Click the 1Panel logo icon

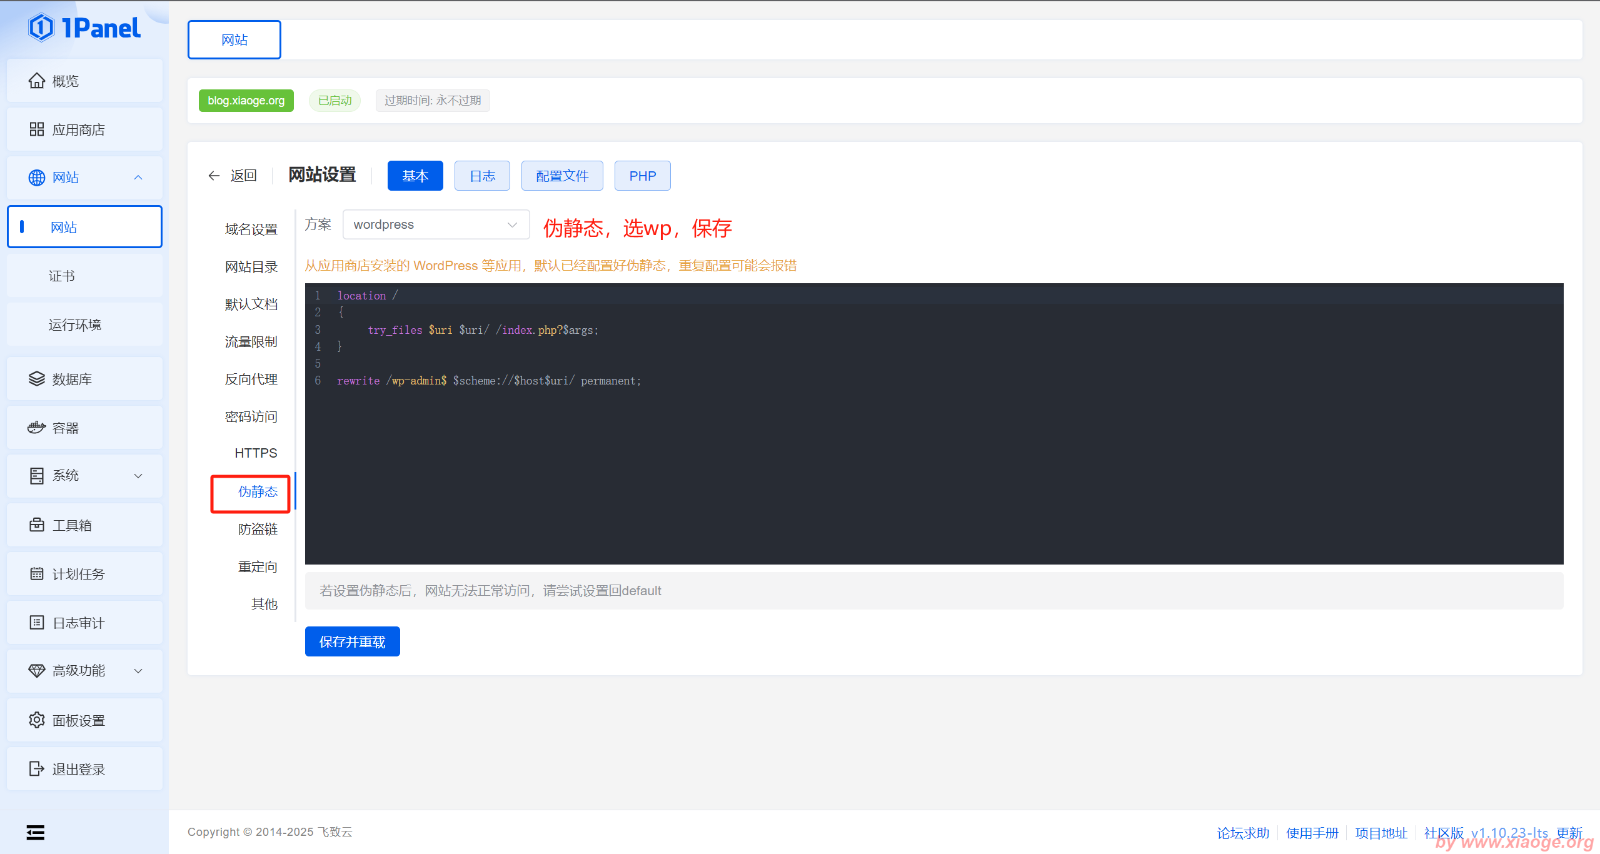pos(41,28)
